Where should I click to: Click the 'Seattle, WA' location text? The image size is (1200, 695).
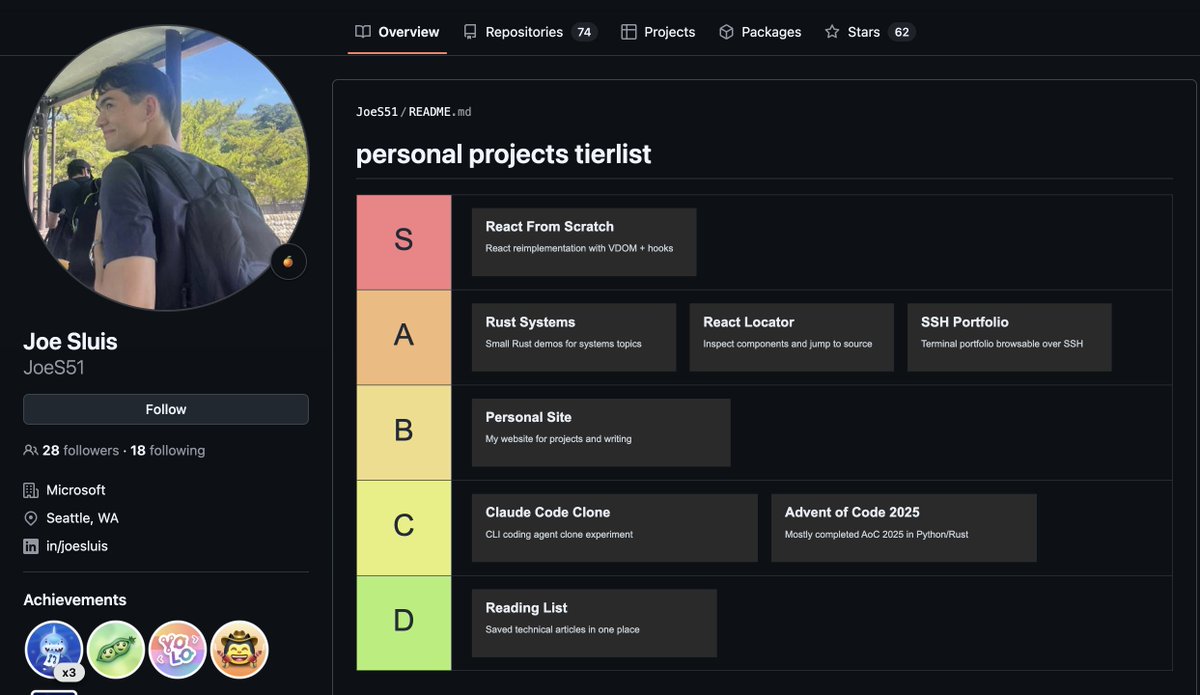(x=83, y=518)
